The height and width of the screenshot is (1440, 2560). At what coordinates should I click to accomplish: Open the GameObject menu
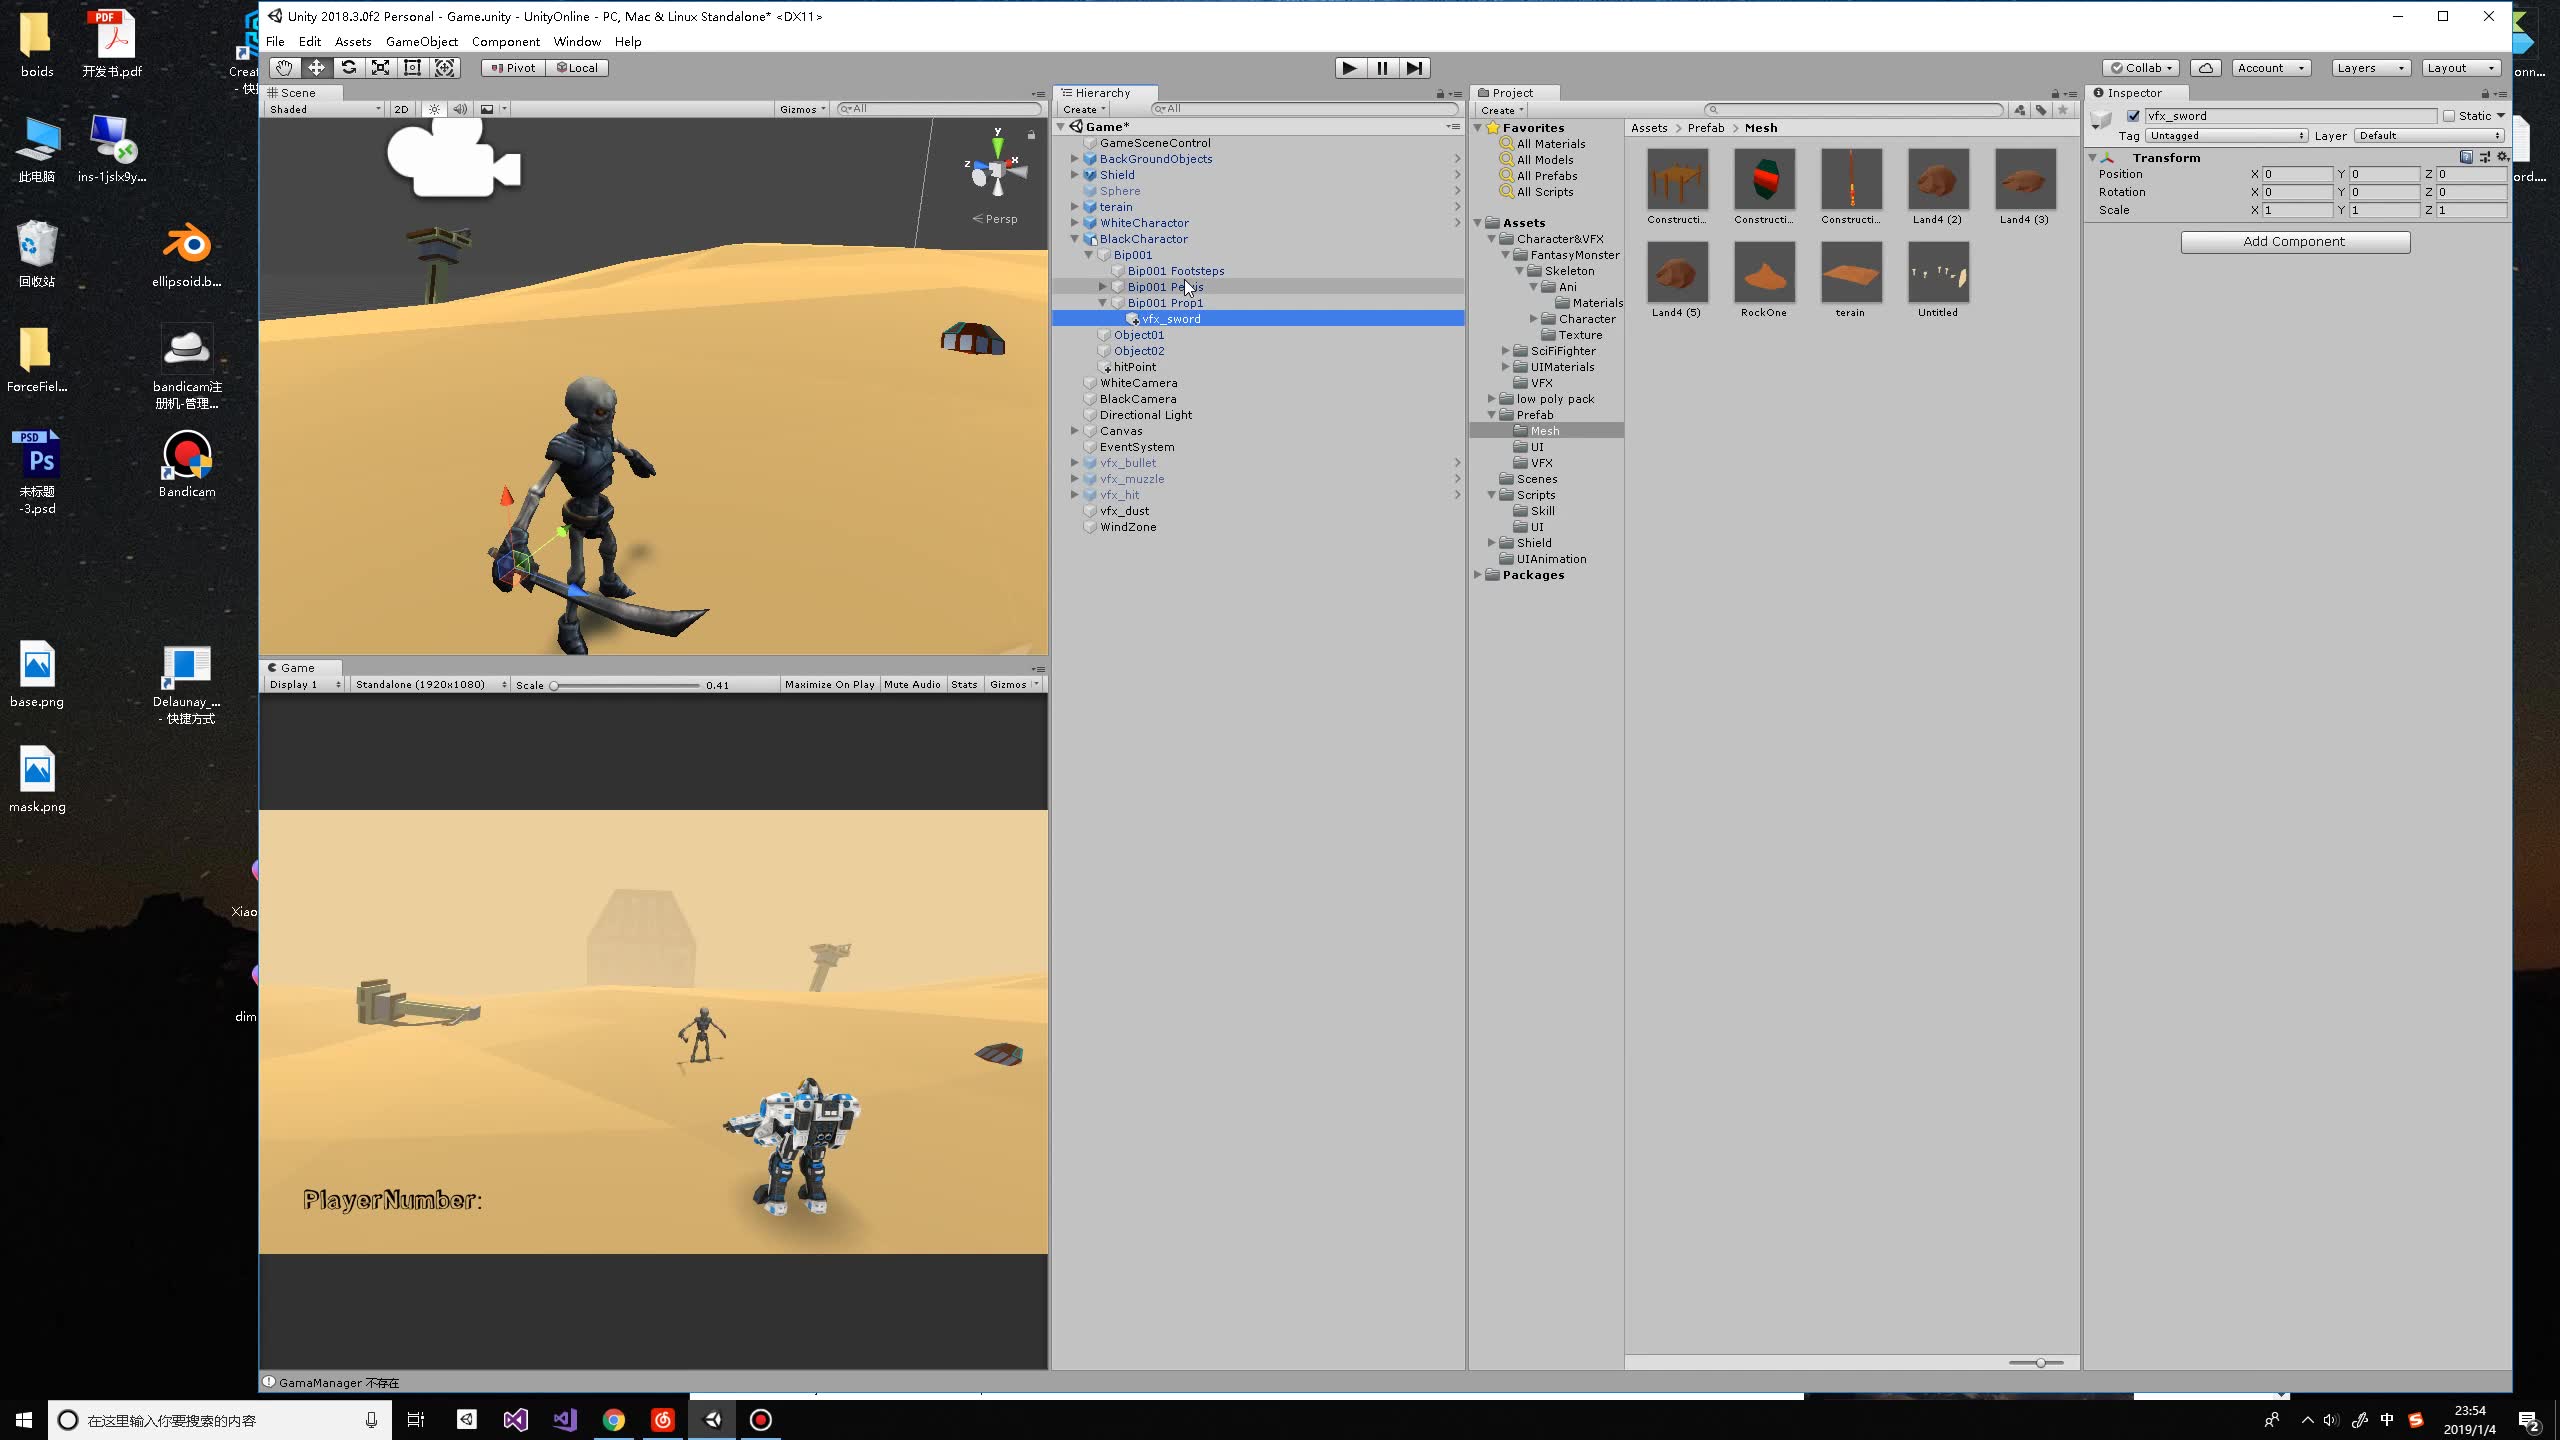[x=421, y=42]
